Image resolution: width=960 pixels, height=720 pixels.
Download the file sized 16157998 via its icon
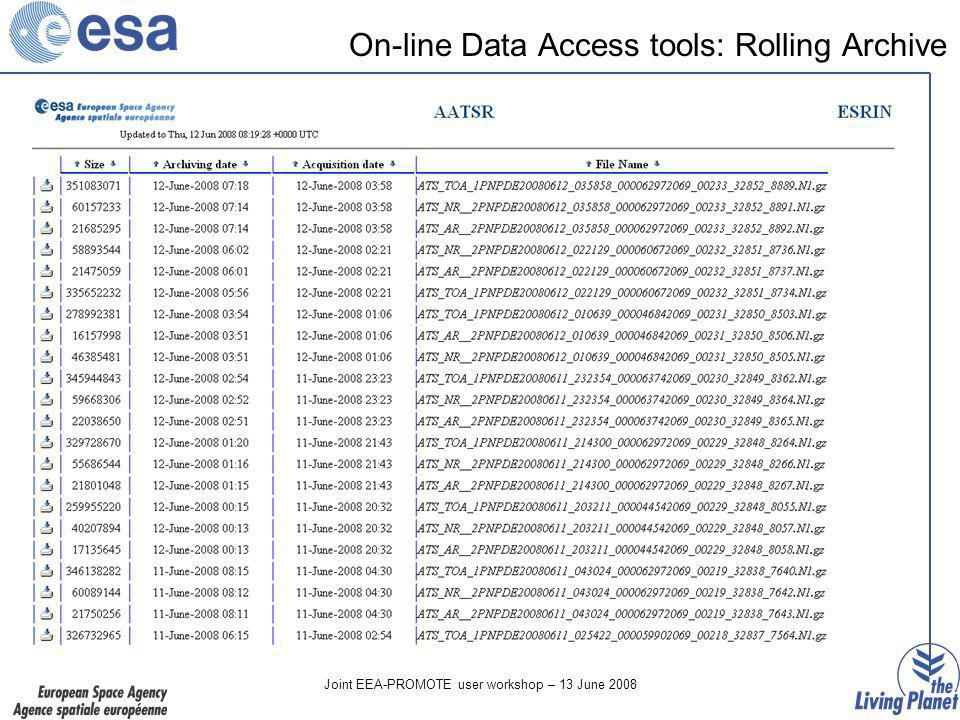(x=47, y=336)
